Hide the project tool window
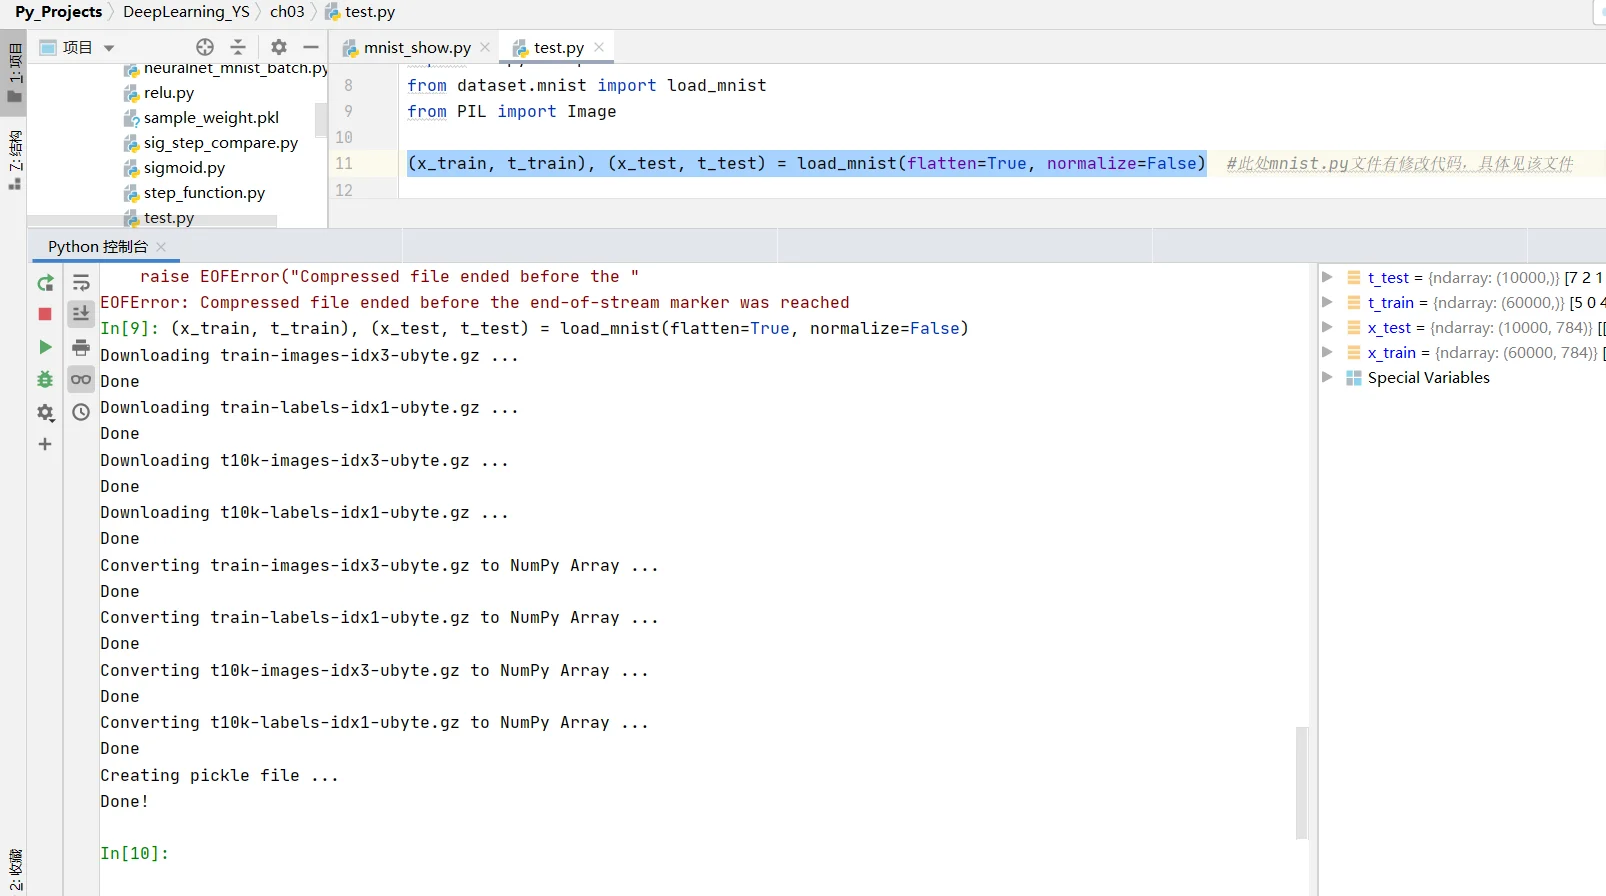1606x896 pixels. pos(311,47)
